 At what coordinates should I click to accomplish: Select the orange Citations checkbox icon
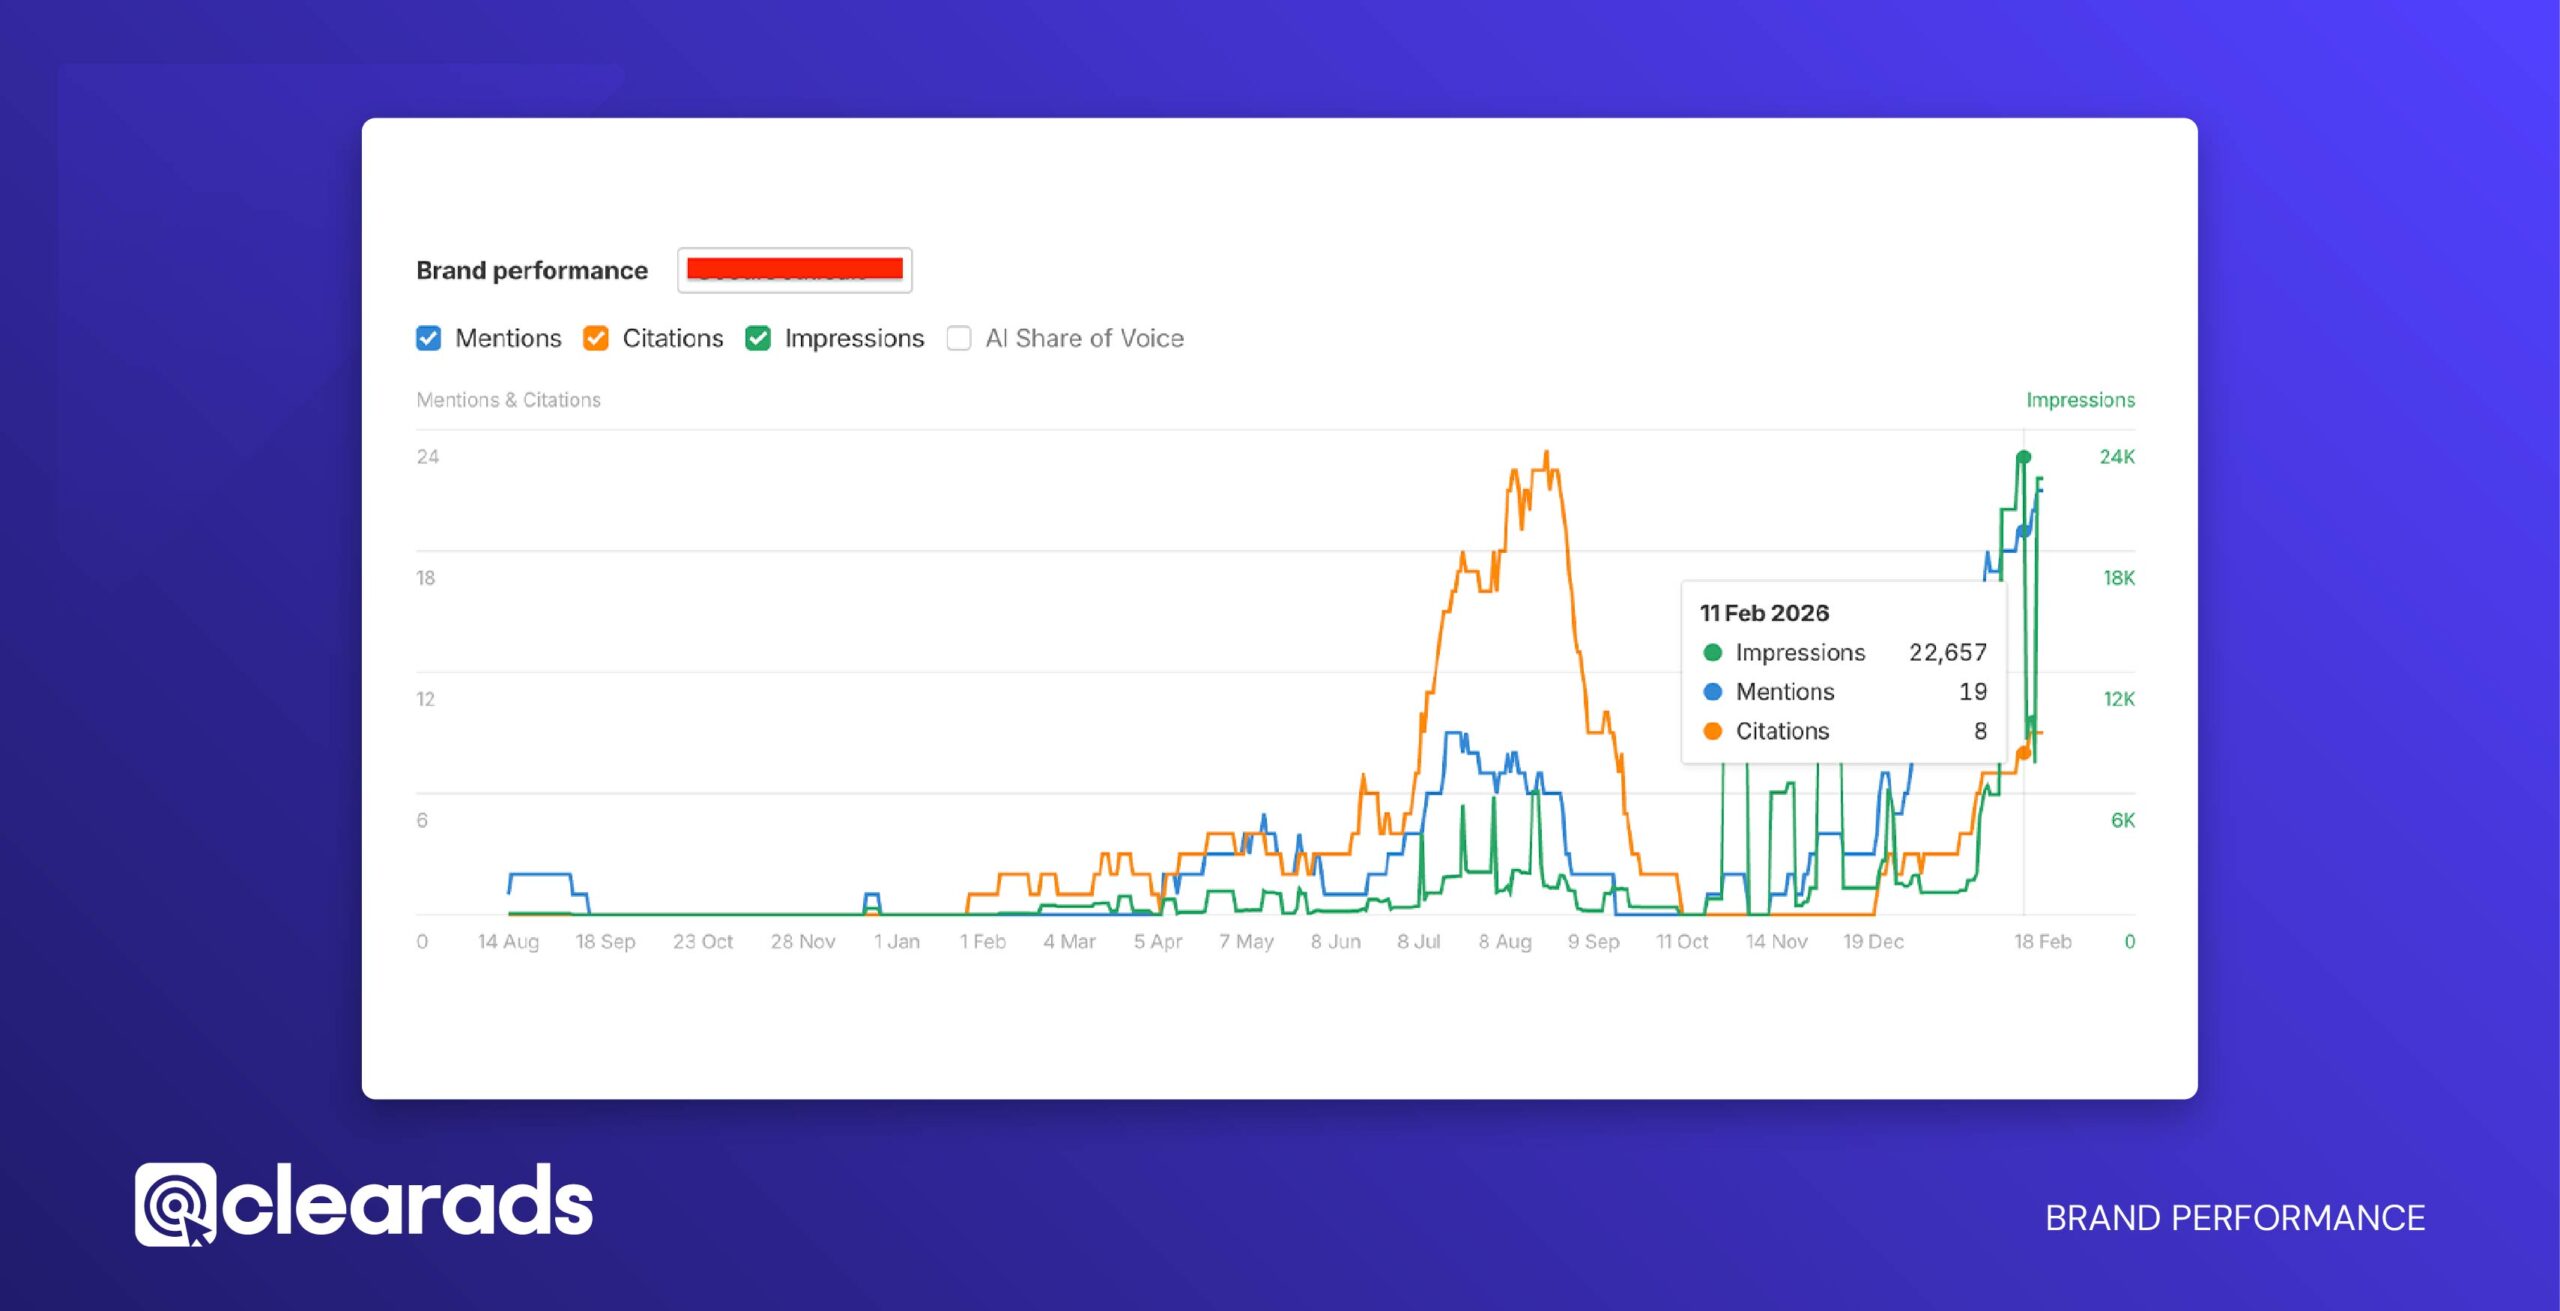(x=596, y=338)
